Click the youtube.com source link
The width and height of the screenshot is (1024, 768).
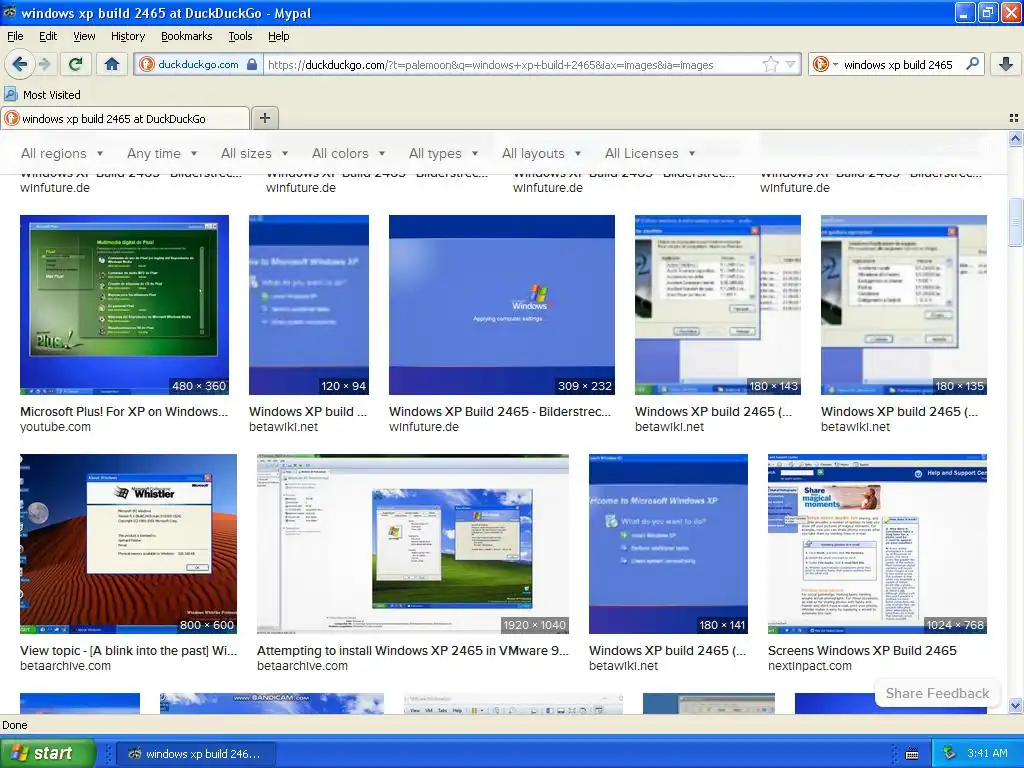tap(56, 426)
